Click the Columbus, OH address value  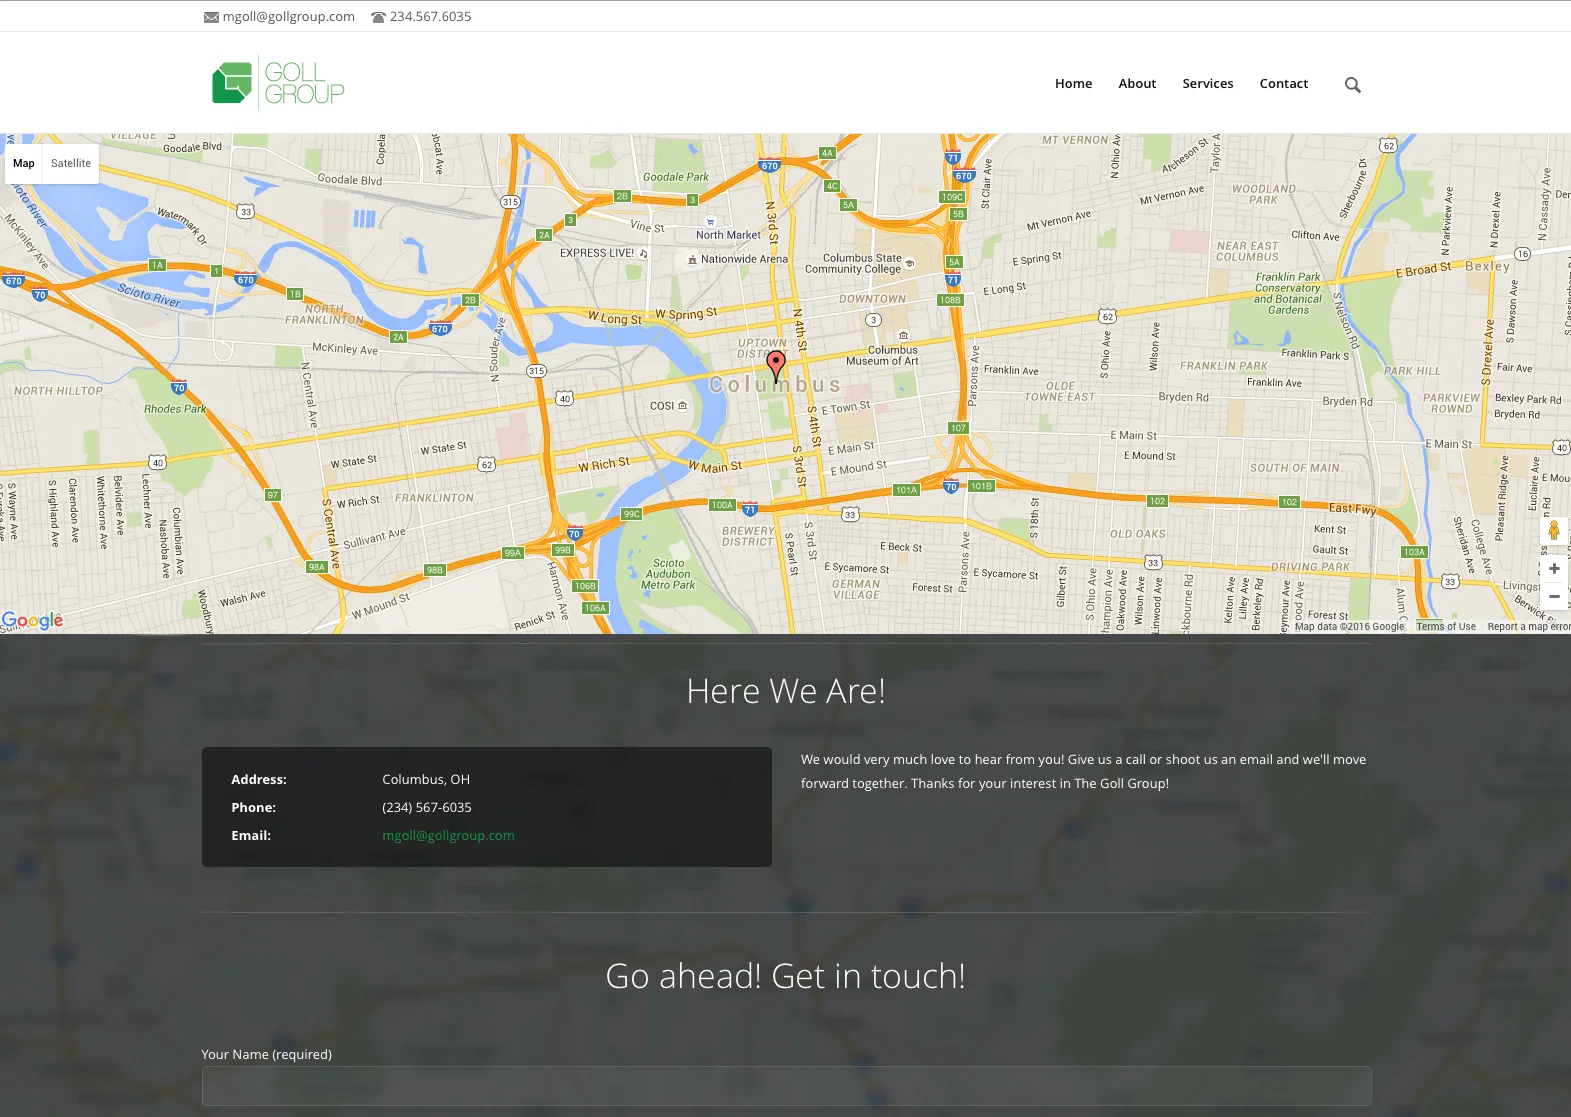(426, 780)
